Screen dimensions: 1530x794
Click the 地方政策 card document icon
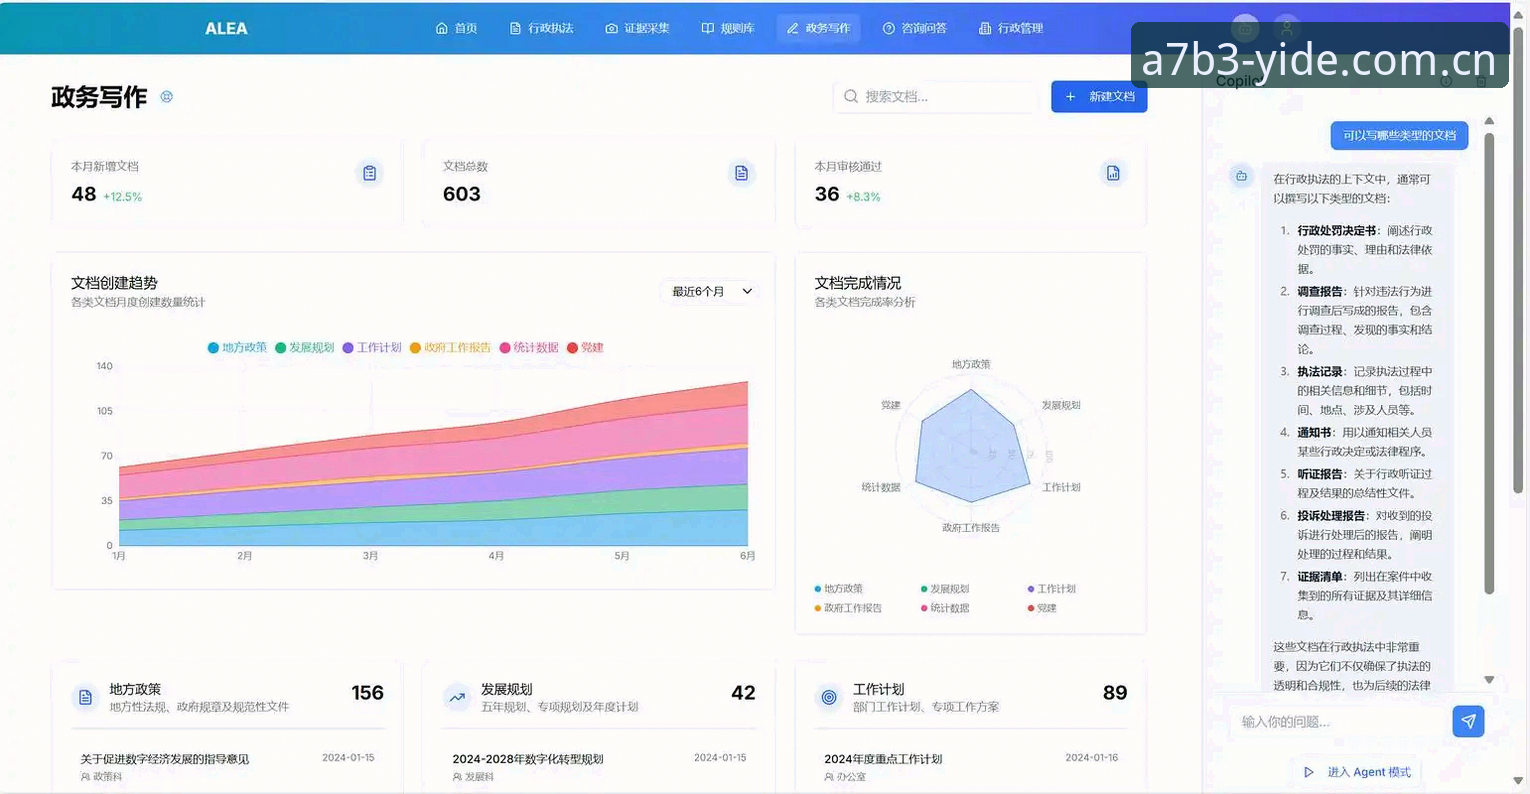coord(85,697)
